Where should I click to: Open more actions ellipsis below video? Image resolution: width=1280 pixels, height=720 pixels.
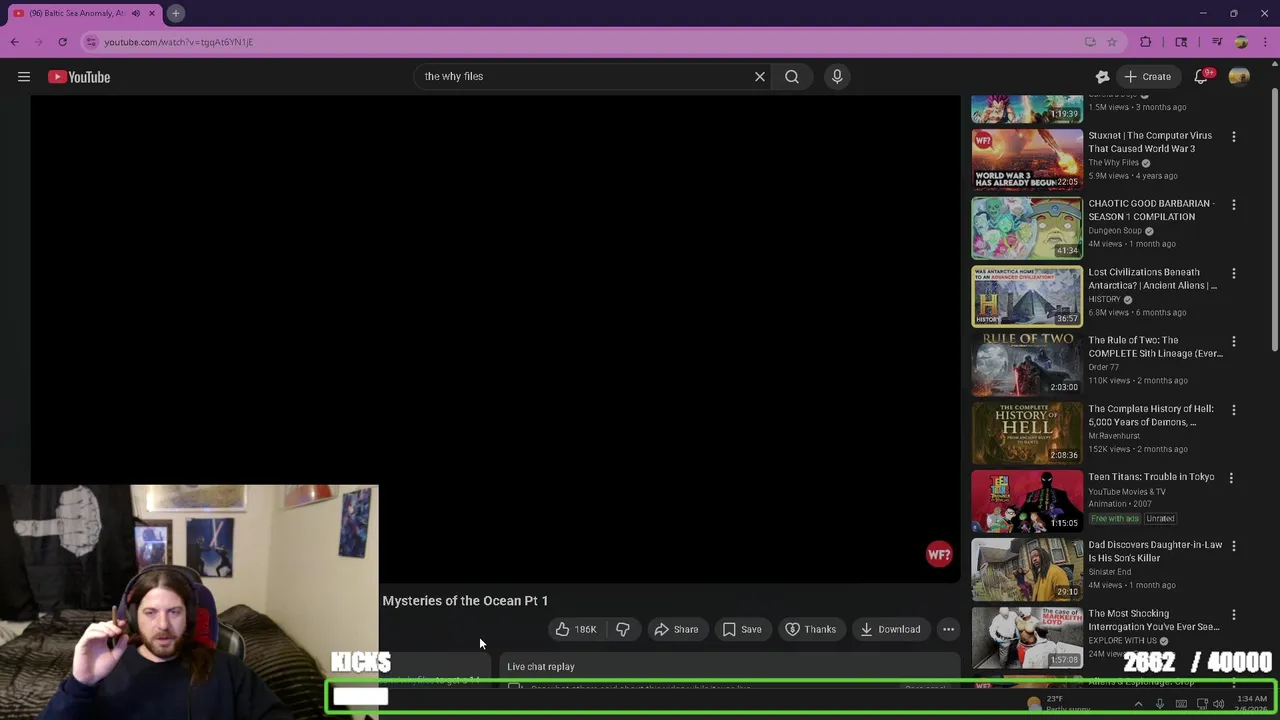coord(948,629)
